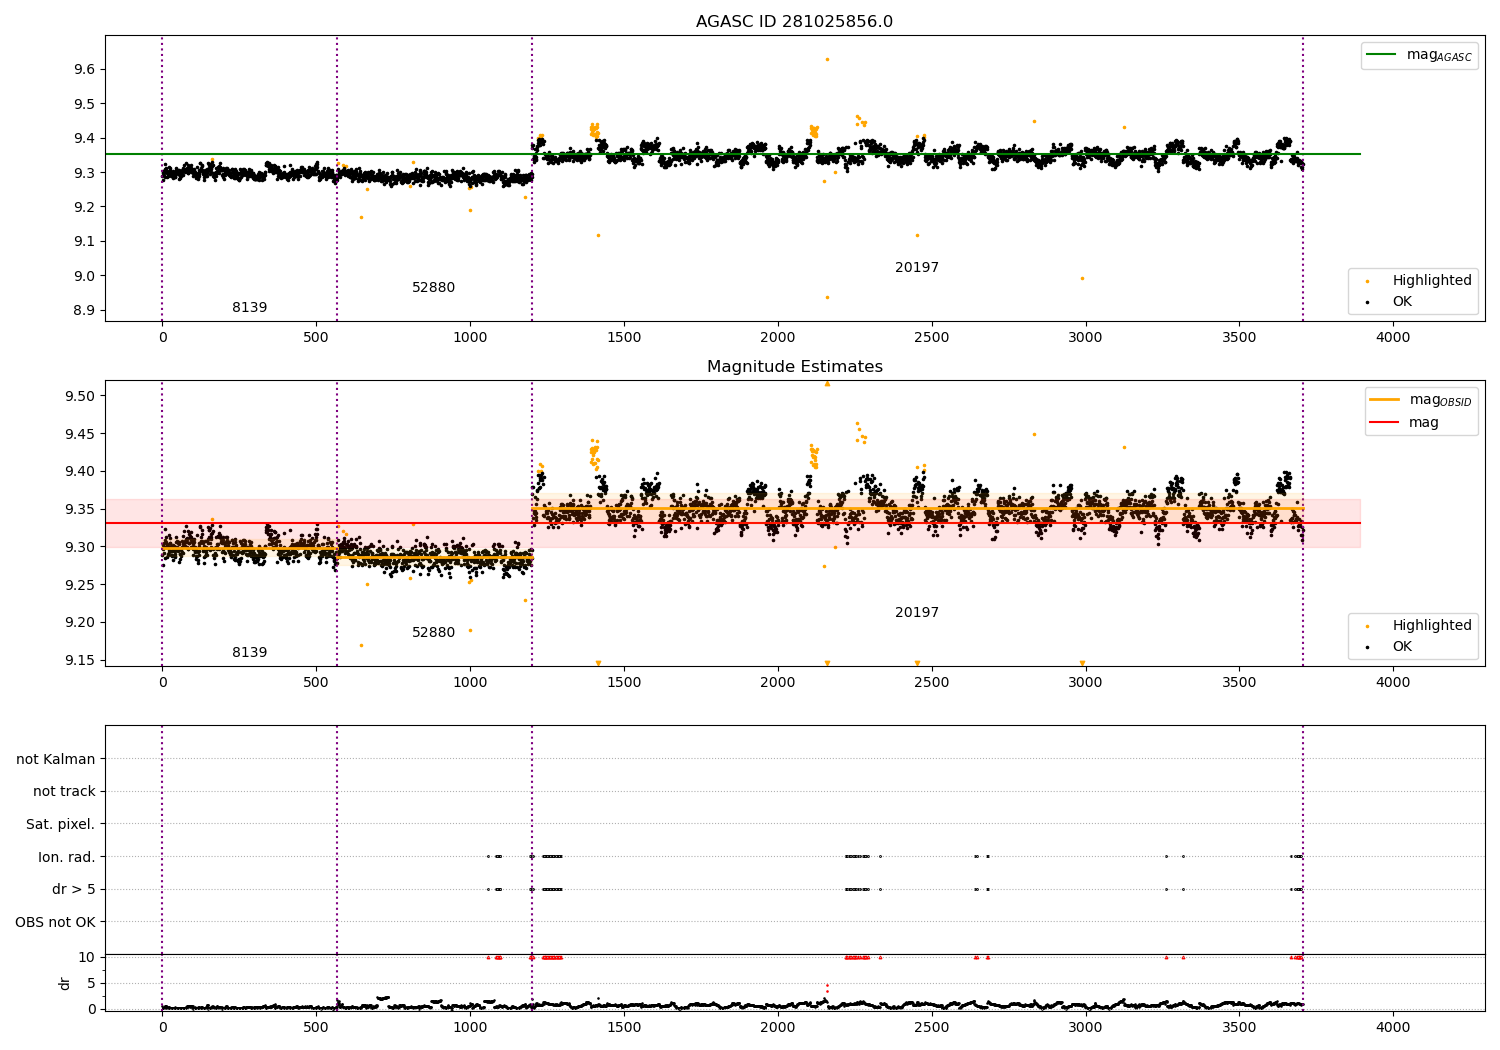The image size is (1500, 1050).
Task: Click the 9.15 tick on middle y-axis
Action: (x=80, y=660)
